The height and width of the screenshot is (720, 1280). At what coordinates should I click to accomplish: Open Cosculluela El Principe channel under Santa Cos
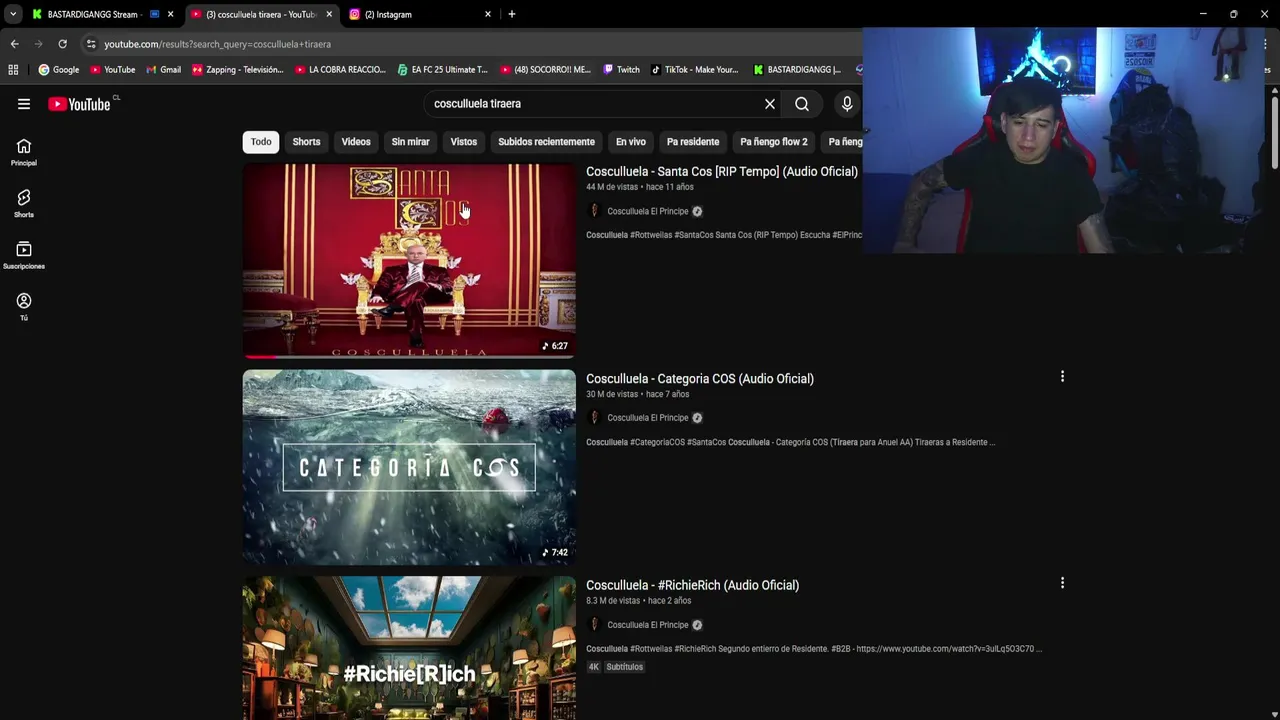tap(647, 211)
